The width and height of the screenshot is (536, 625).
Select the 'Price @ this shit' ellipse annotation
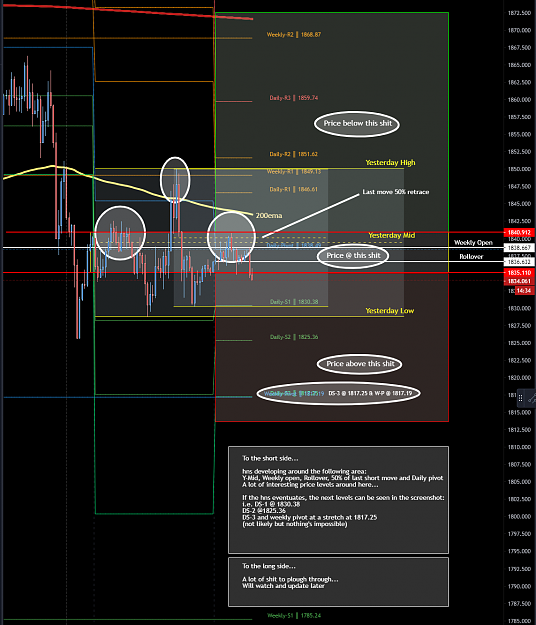point(353,256)
